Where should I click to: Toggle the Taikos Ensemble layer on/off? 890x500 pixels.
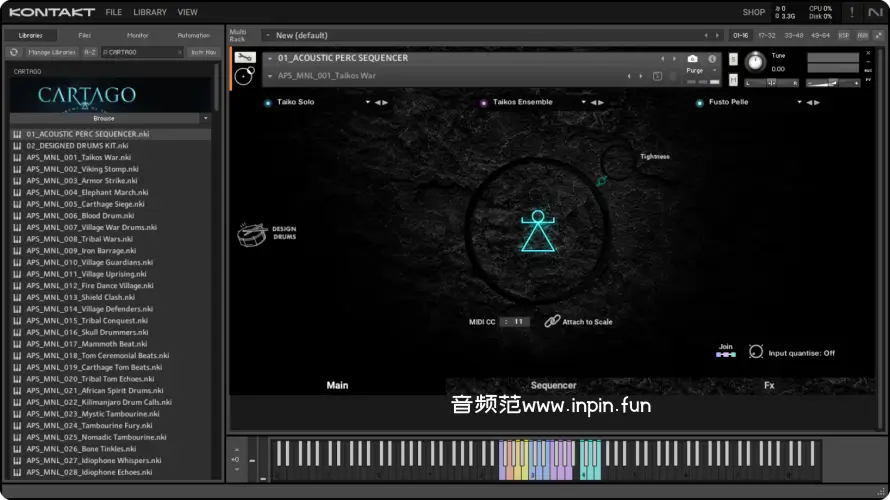pos(484,102)
